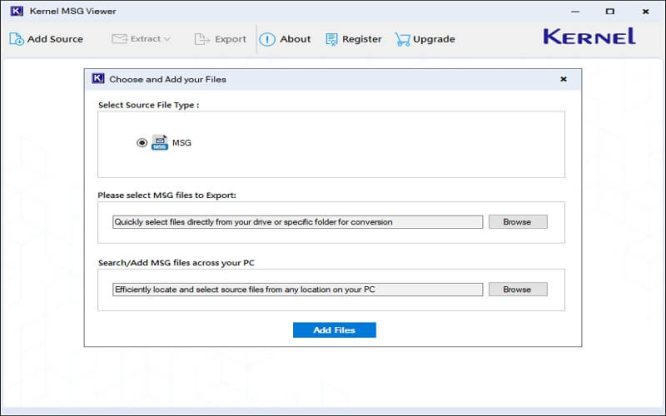Viewport: 666px width, 416px height.
Task: Close the Kernel MSG Viewer window
Action: click(646, 11)
